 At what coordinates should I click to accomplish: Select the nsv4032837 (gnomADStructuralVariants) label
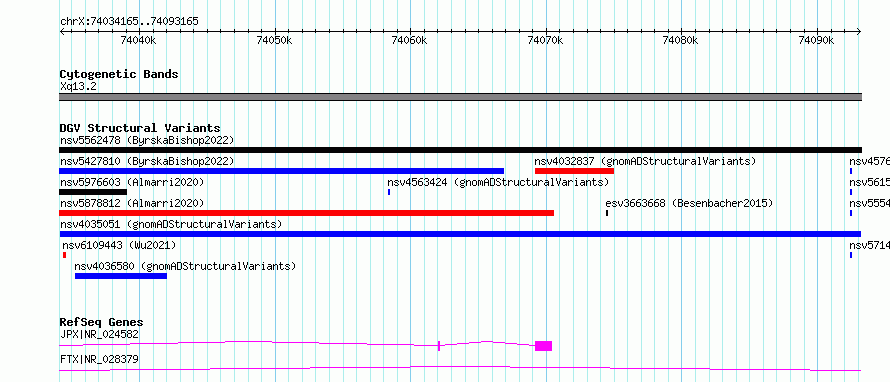(x=645, y=161)
